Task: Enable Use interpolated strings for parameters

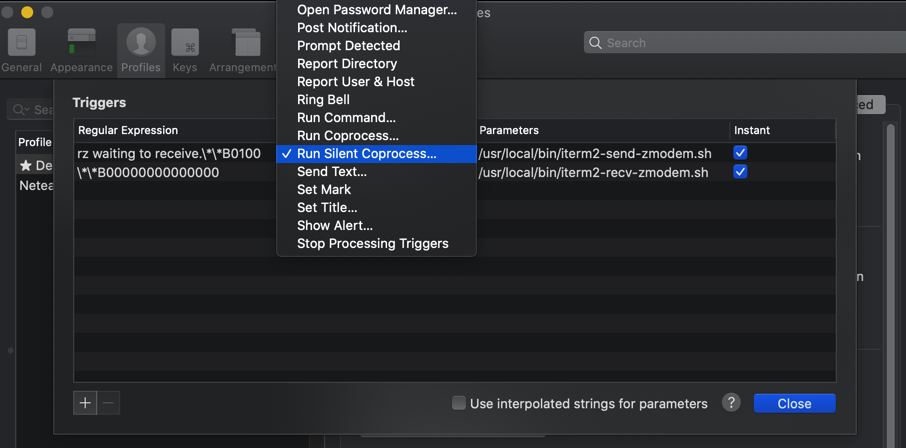Action: 459,403
